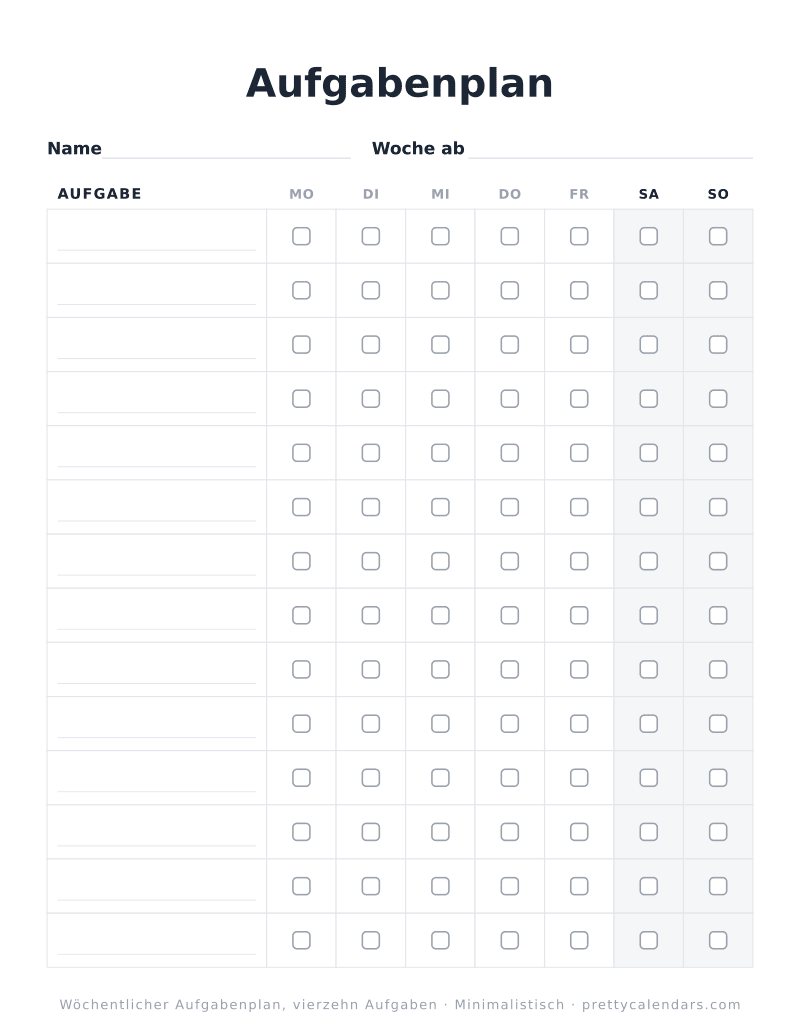Tick the third row MI checkbox

pos(440,344)
